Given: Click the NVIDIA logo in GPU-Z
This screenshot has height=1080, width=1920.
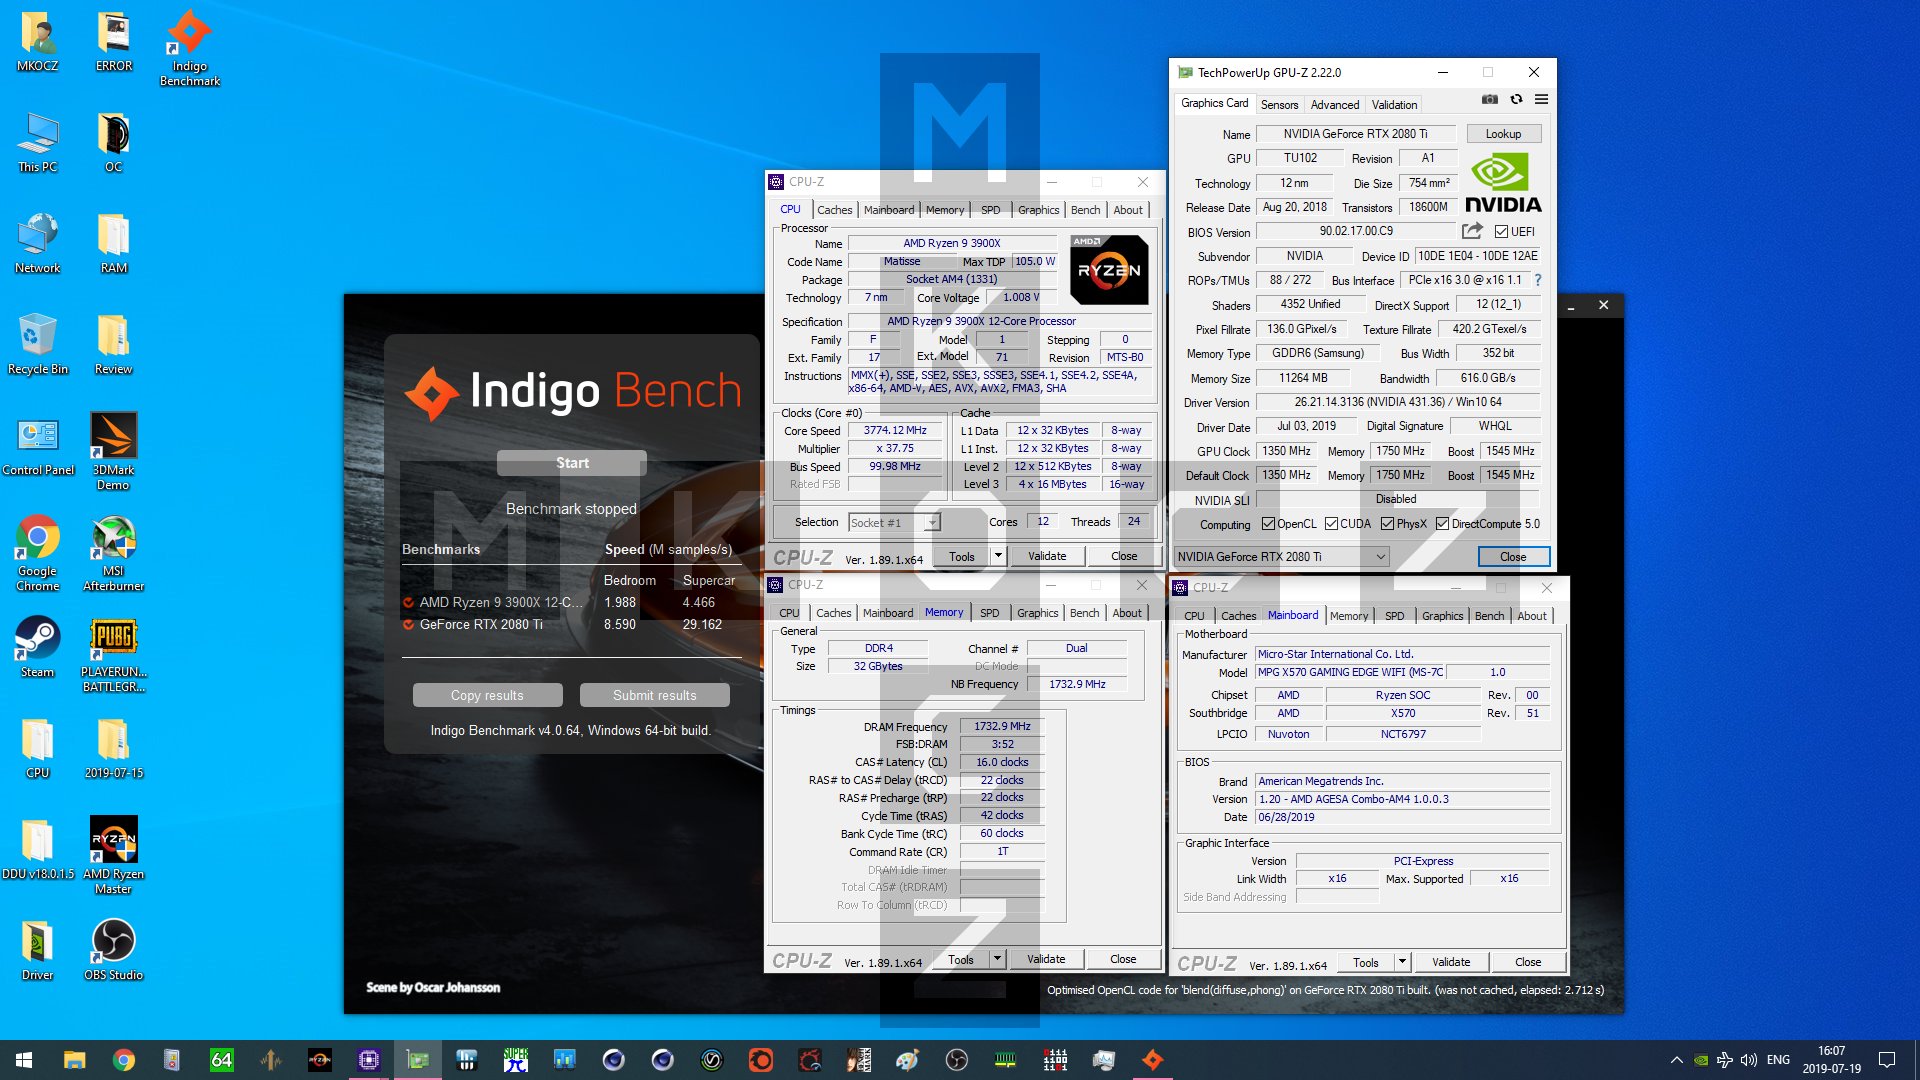Looking at the screenshot, I should [1502, 183].
